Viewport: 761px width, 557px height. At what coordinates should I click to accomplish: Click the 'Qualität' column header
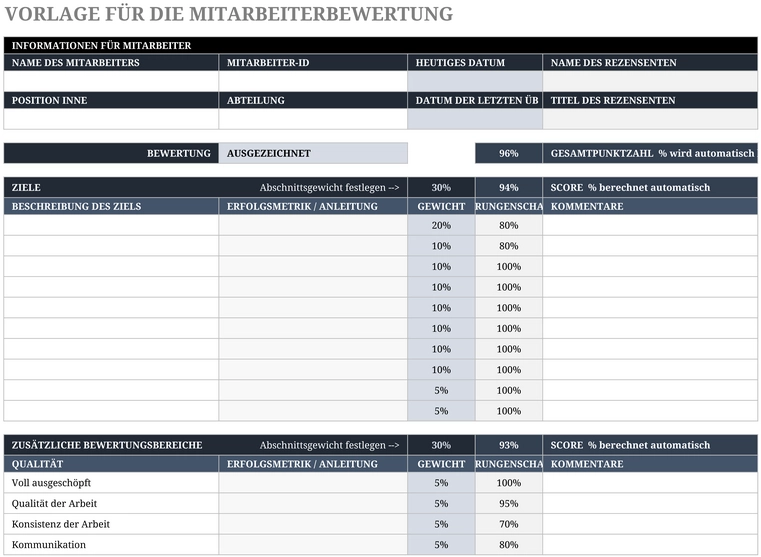coord(111,464)
